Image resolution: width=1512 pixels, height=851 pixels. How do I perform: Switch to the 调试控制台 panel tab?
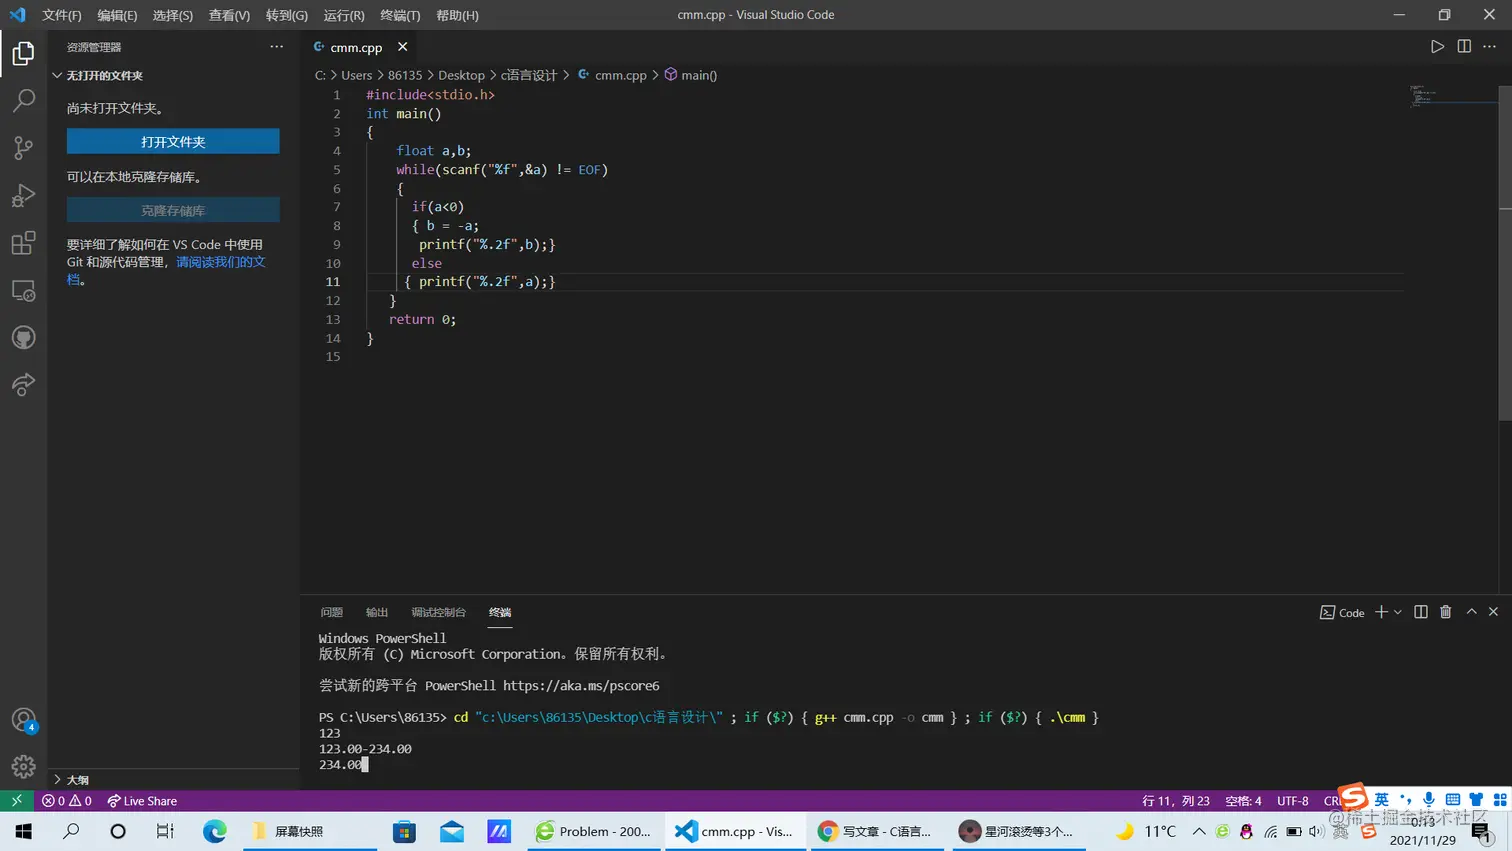439,612
